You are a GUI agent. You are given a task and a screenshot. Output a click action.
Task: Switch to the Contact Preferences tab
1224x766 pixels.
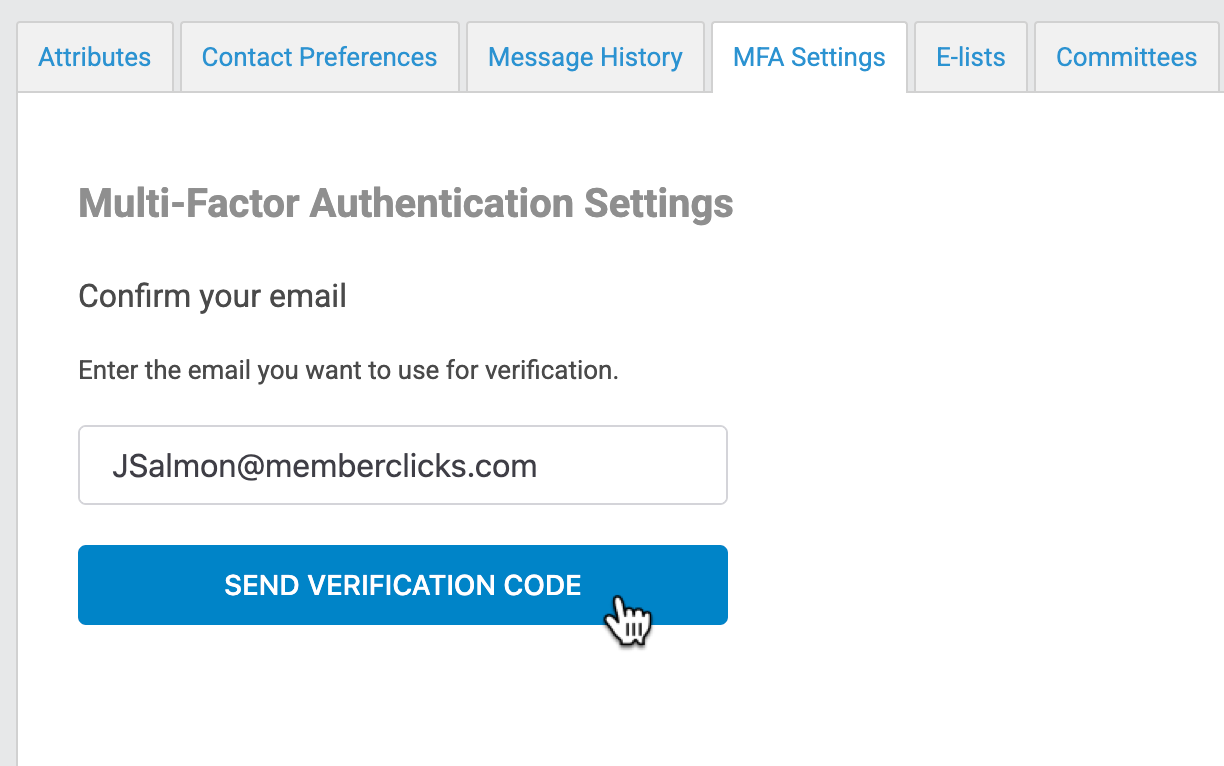319,57
